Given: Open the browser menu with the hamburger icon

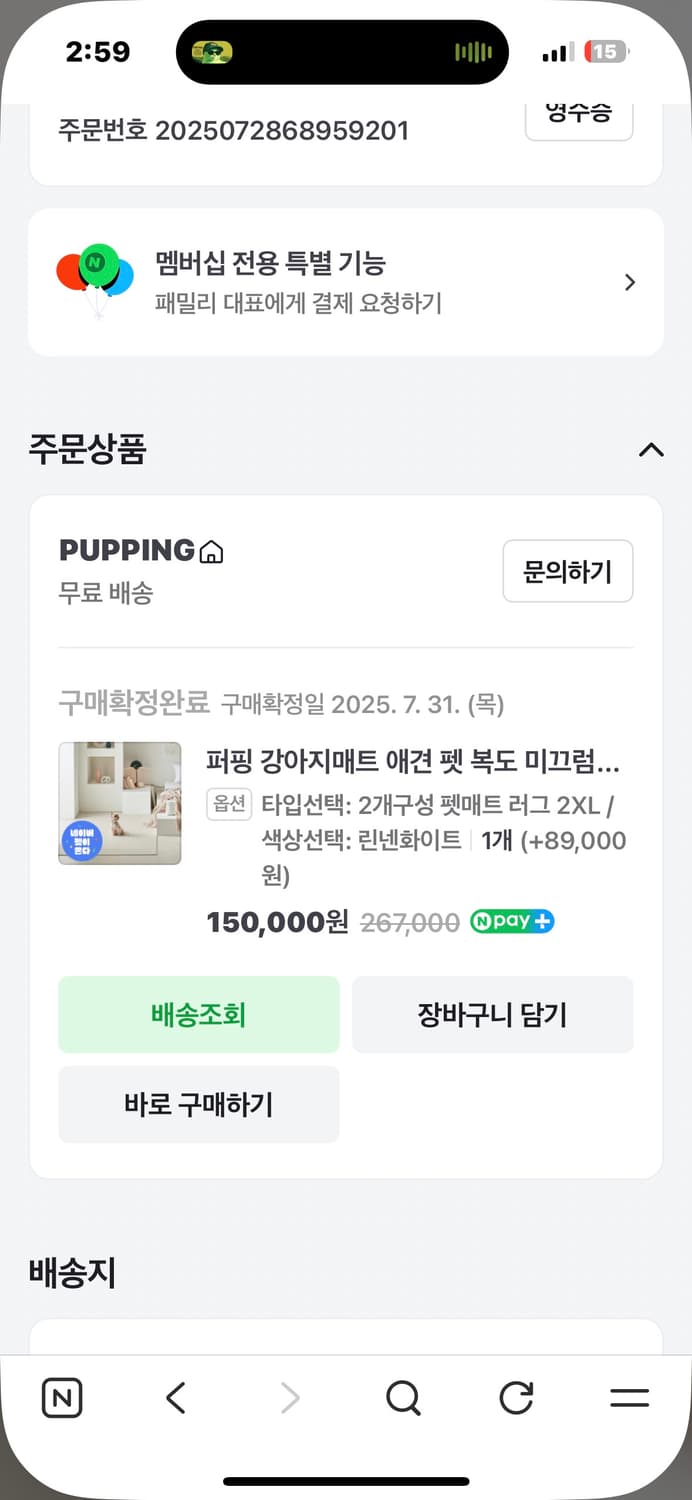Looking at the screenshot, I should pos(628,1398).
